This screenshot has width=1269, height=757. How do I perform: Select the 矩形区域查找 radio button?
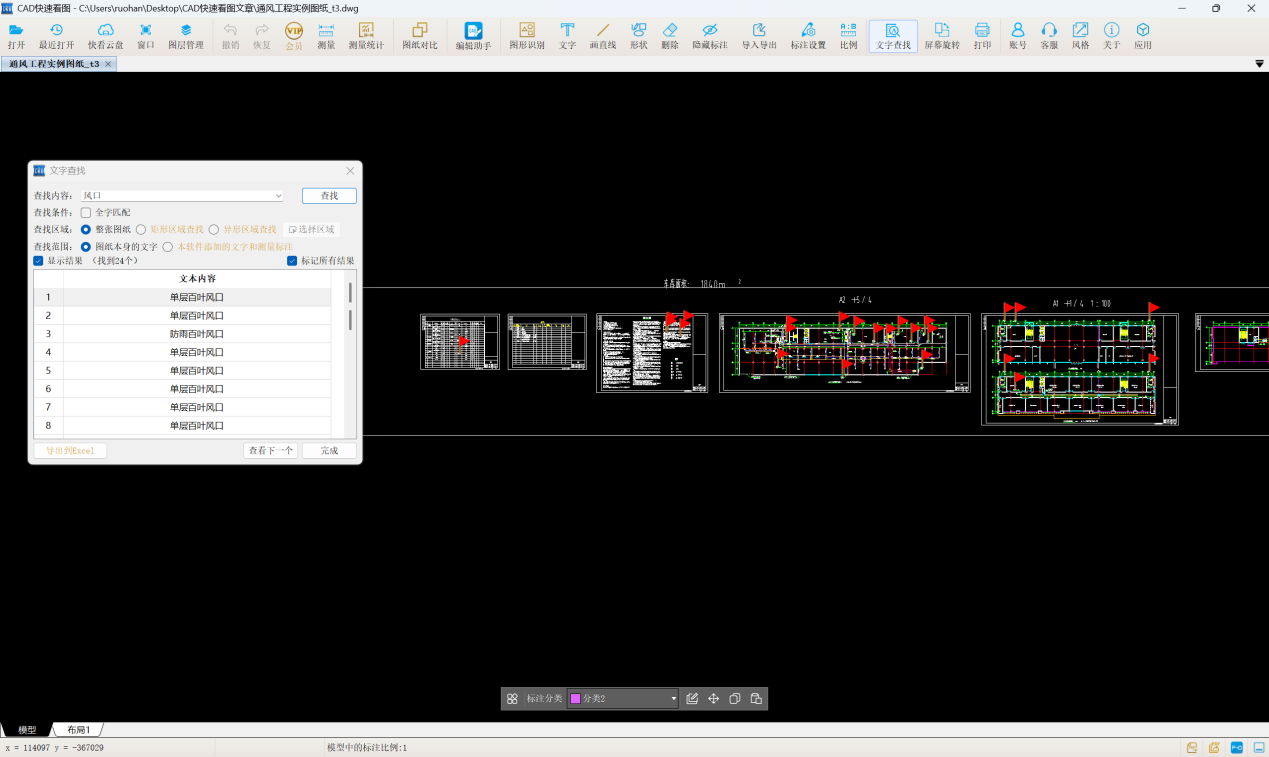tap(141, 230)
